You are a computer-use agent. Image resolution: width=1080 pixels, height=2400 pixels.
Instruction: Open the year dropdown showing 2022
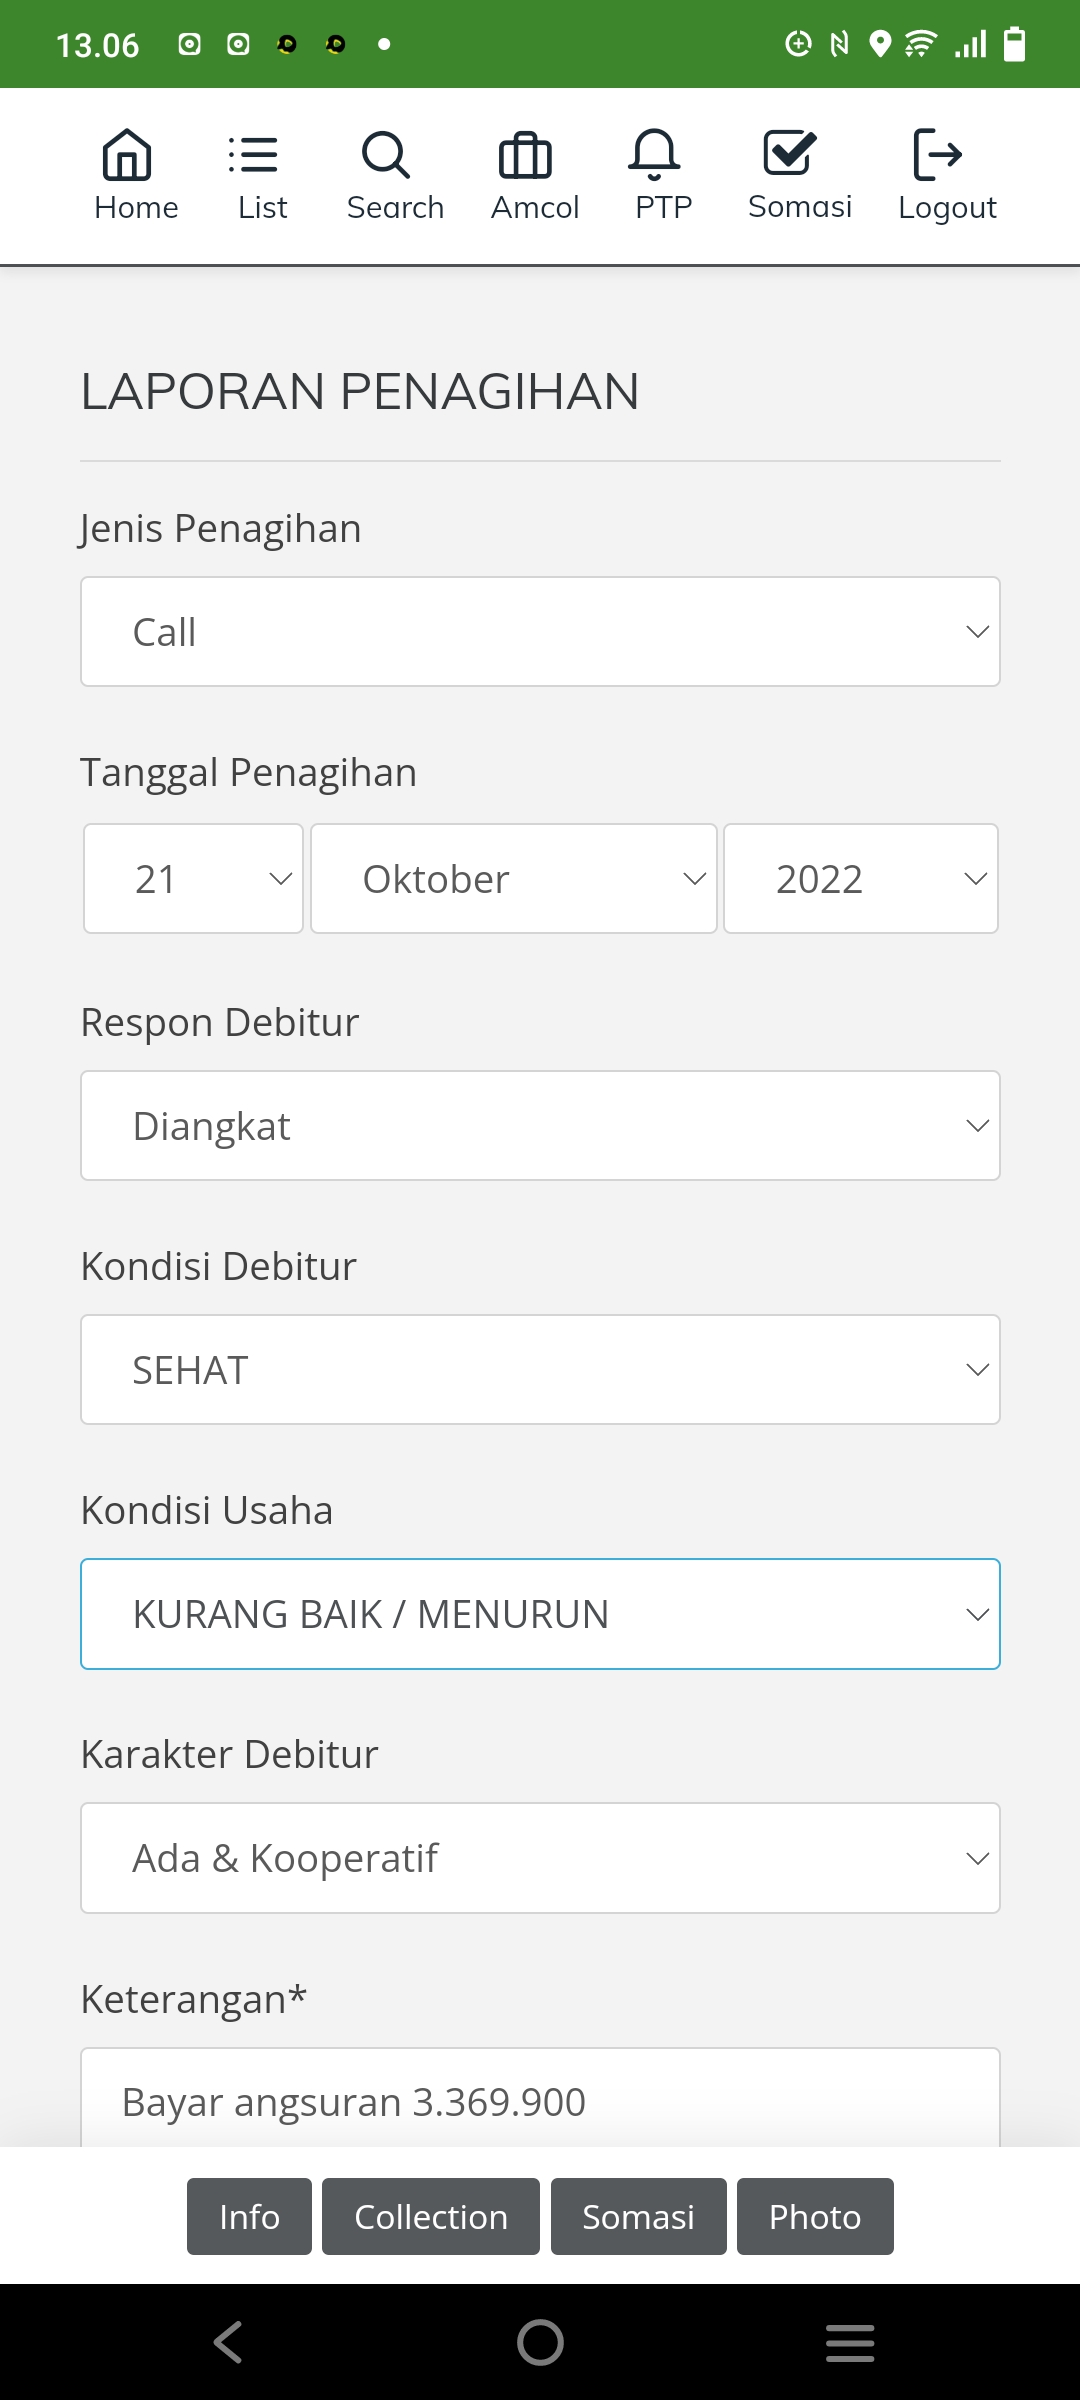pyautogui.click(x=861, y=879)
